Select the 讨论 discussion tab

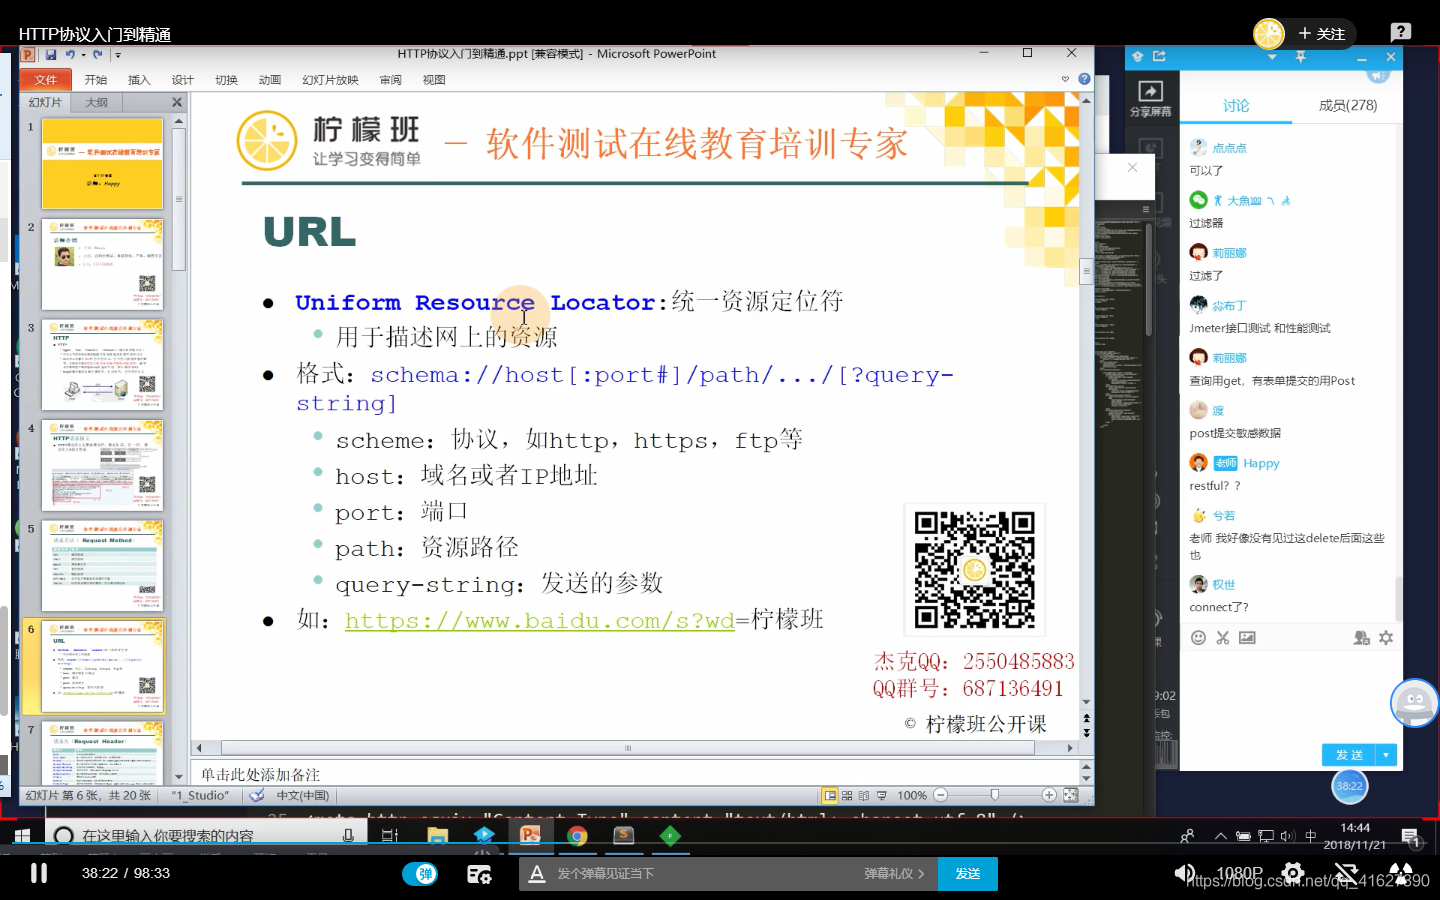click(x=1236, y=105)
